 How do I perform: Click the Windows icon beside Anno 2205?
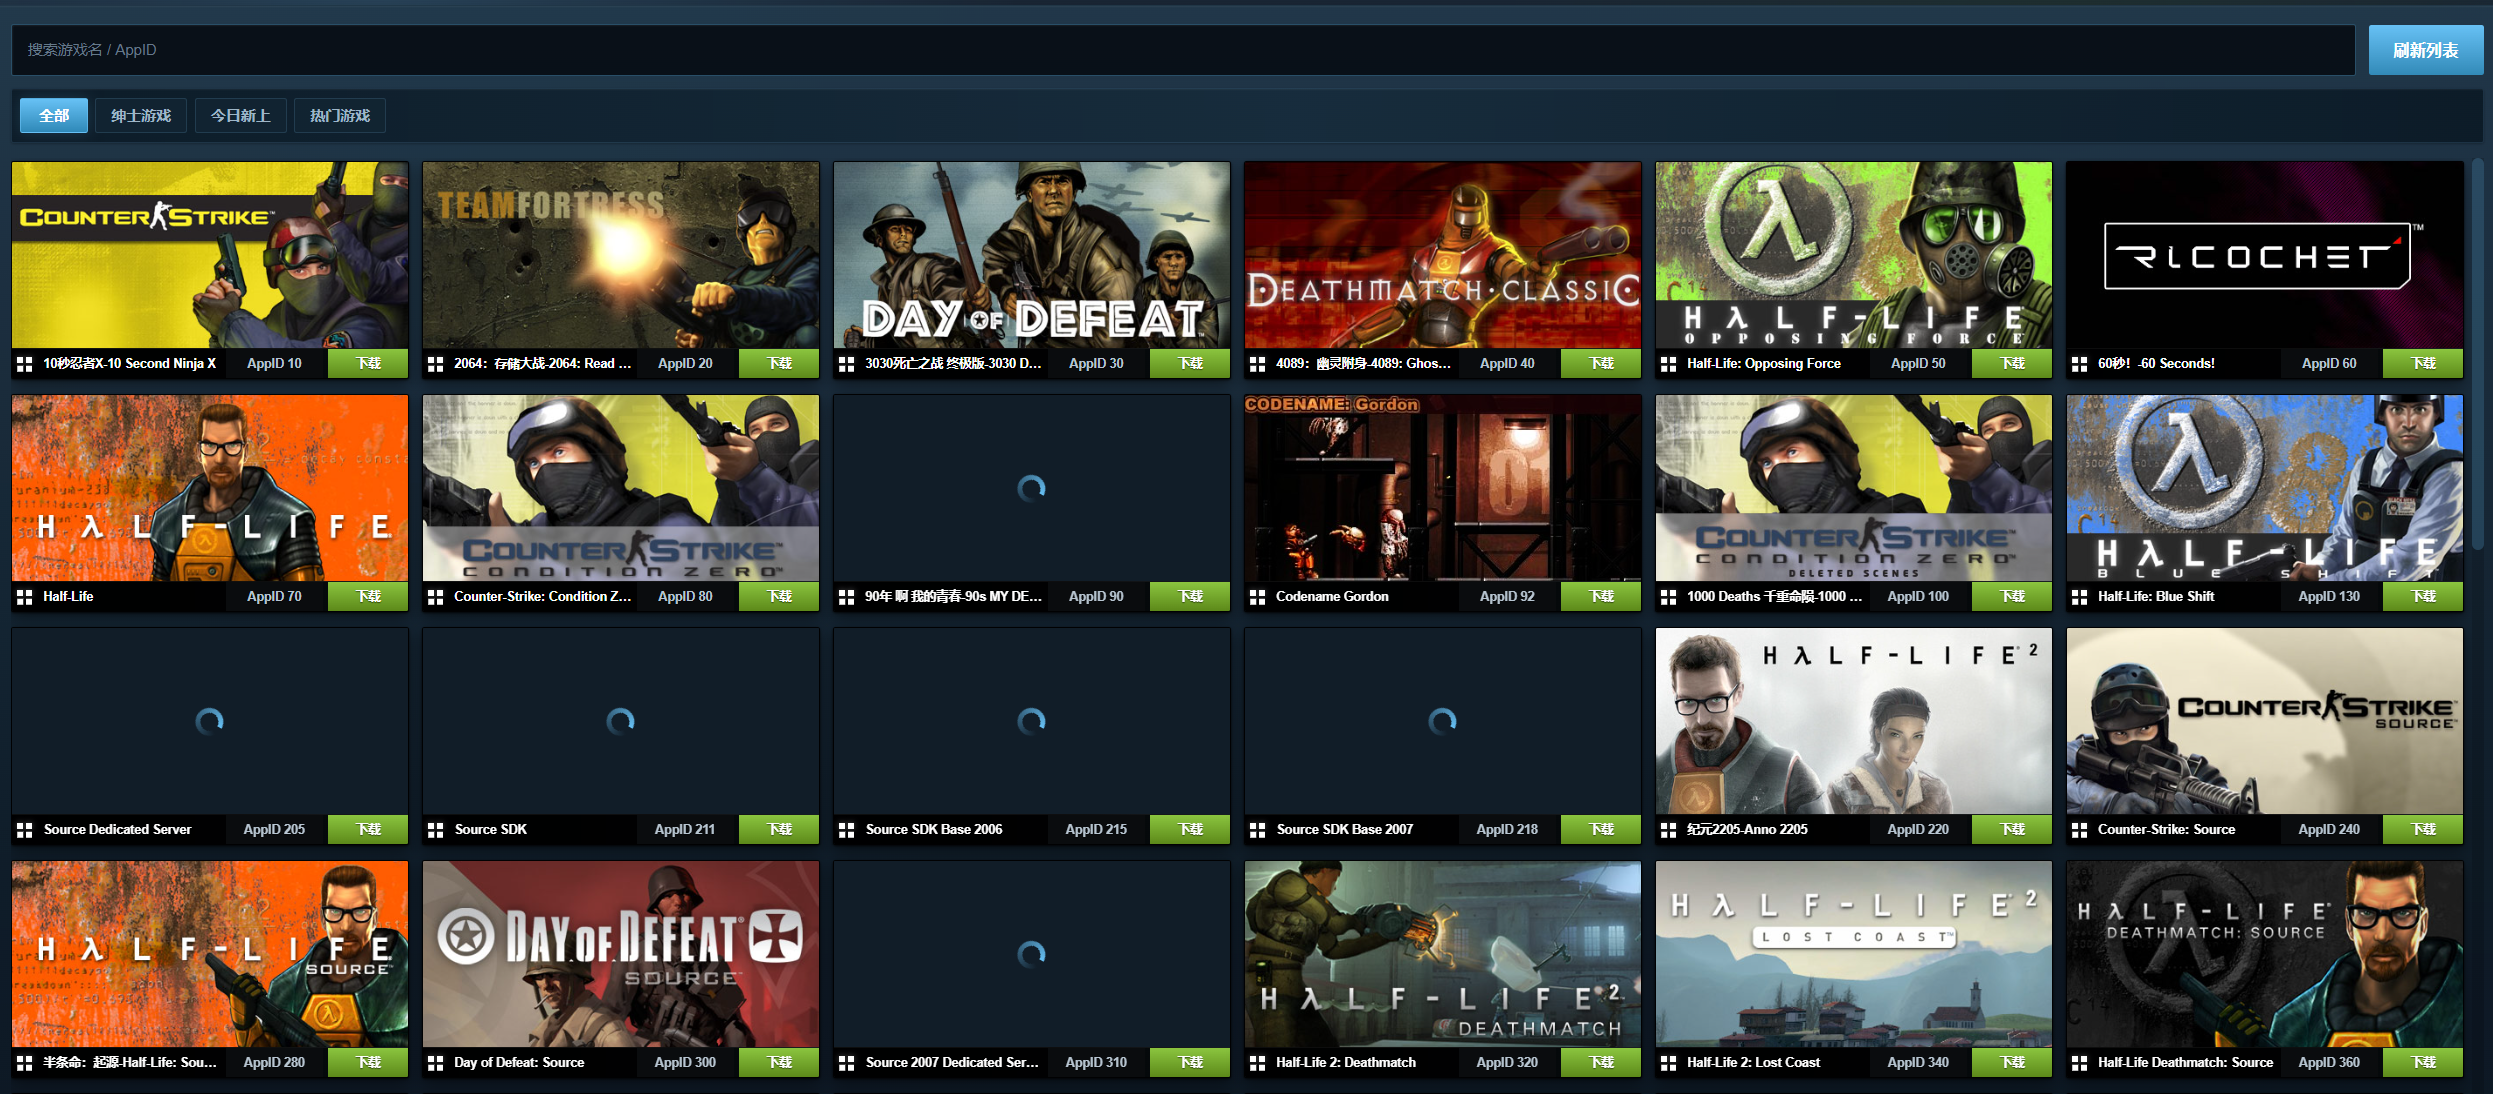1669,830
